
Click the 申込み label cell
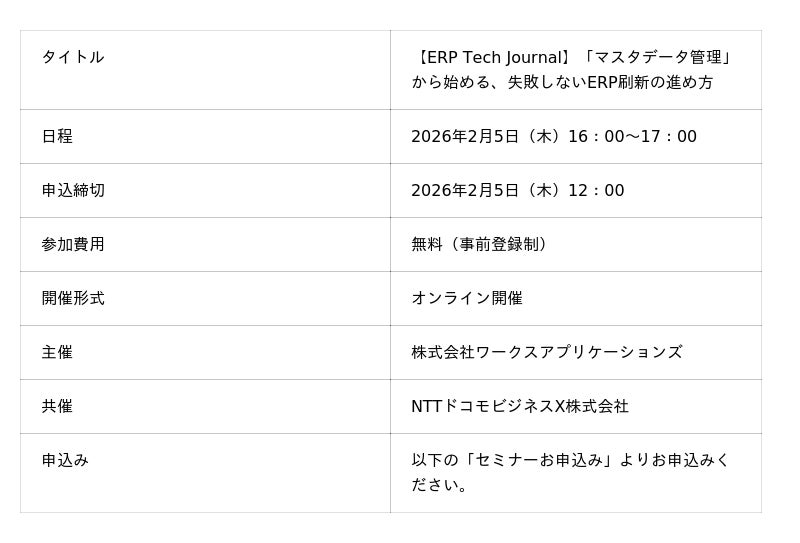coord(65,460)
